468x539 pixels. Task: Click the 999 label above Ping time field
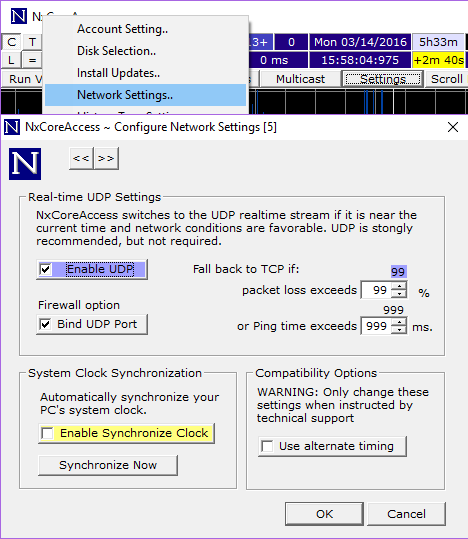pyautogui.click(x=393, y=310)
